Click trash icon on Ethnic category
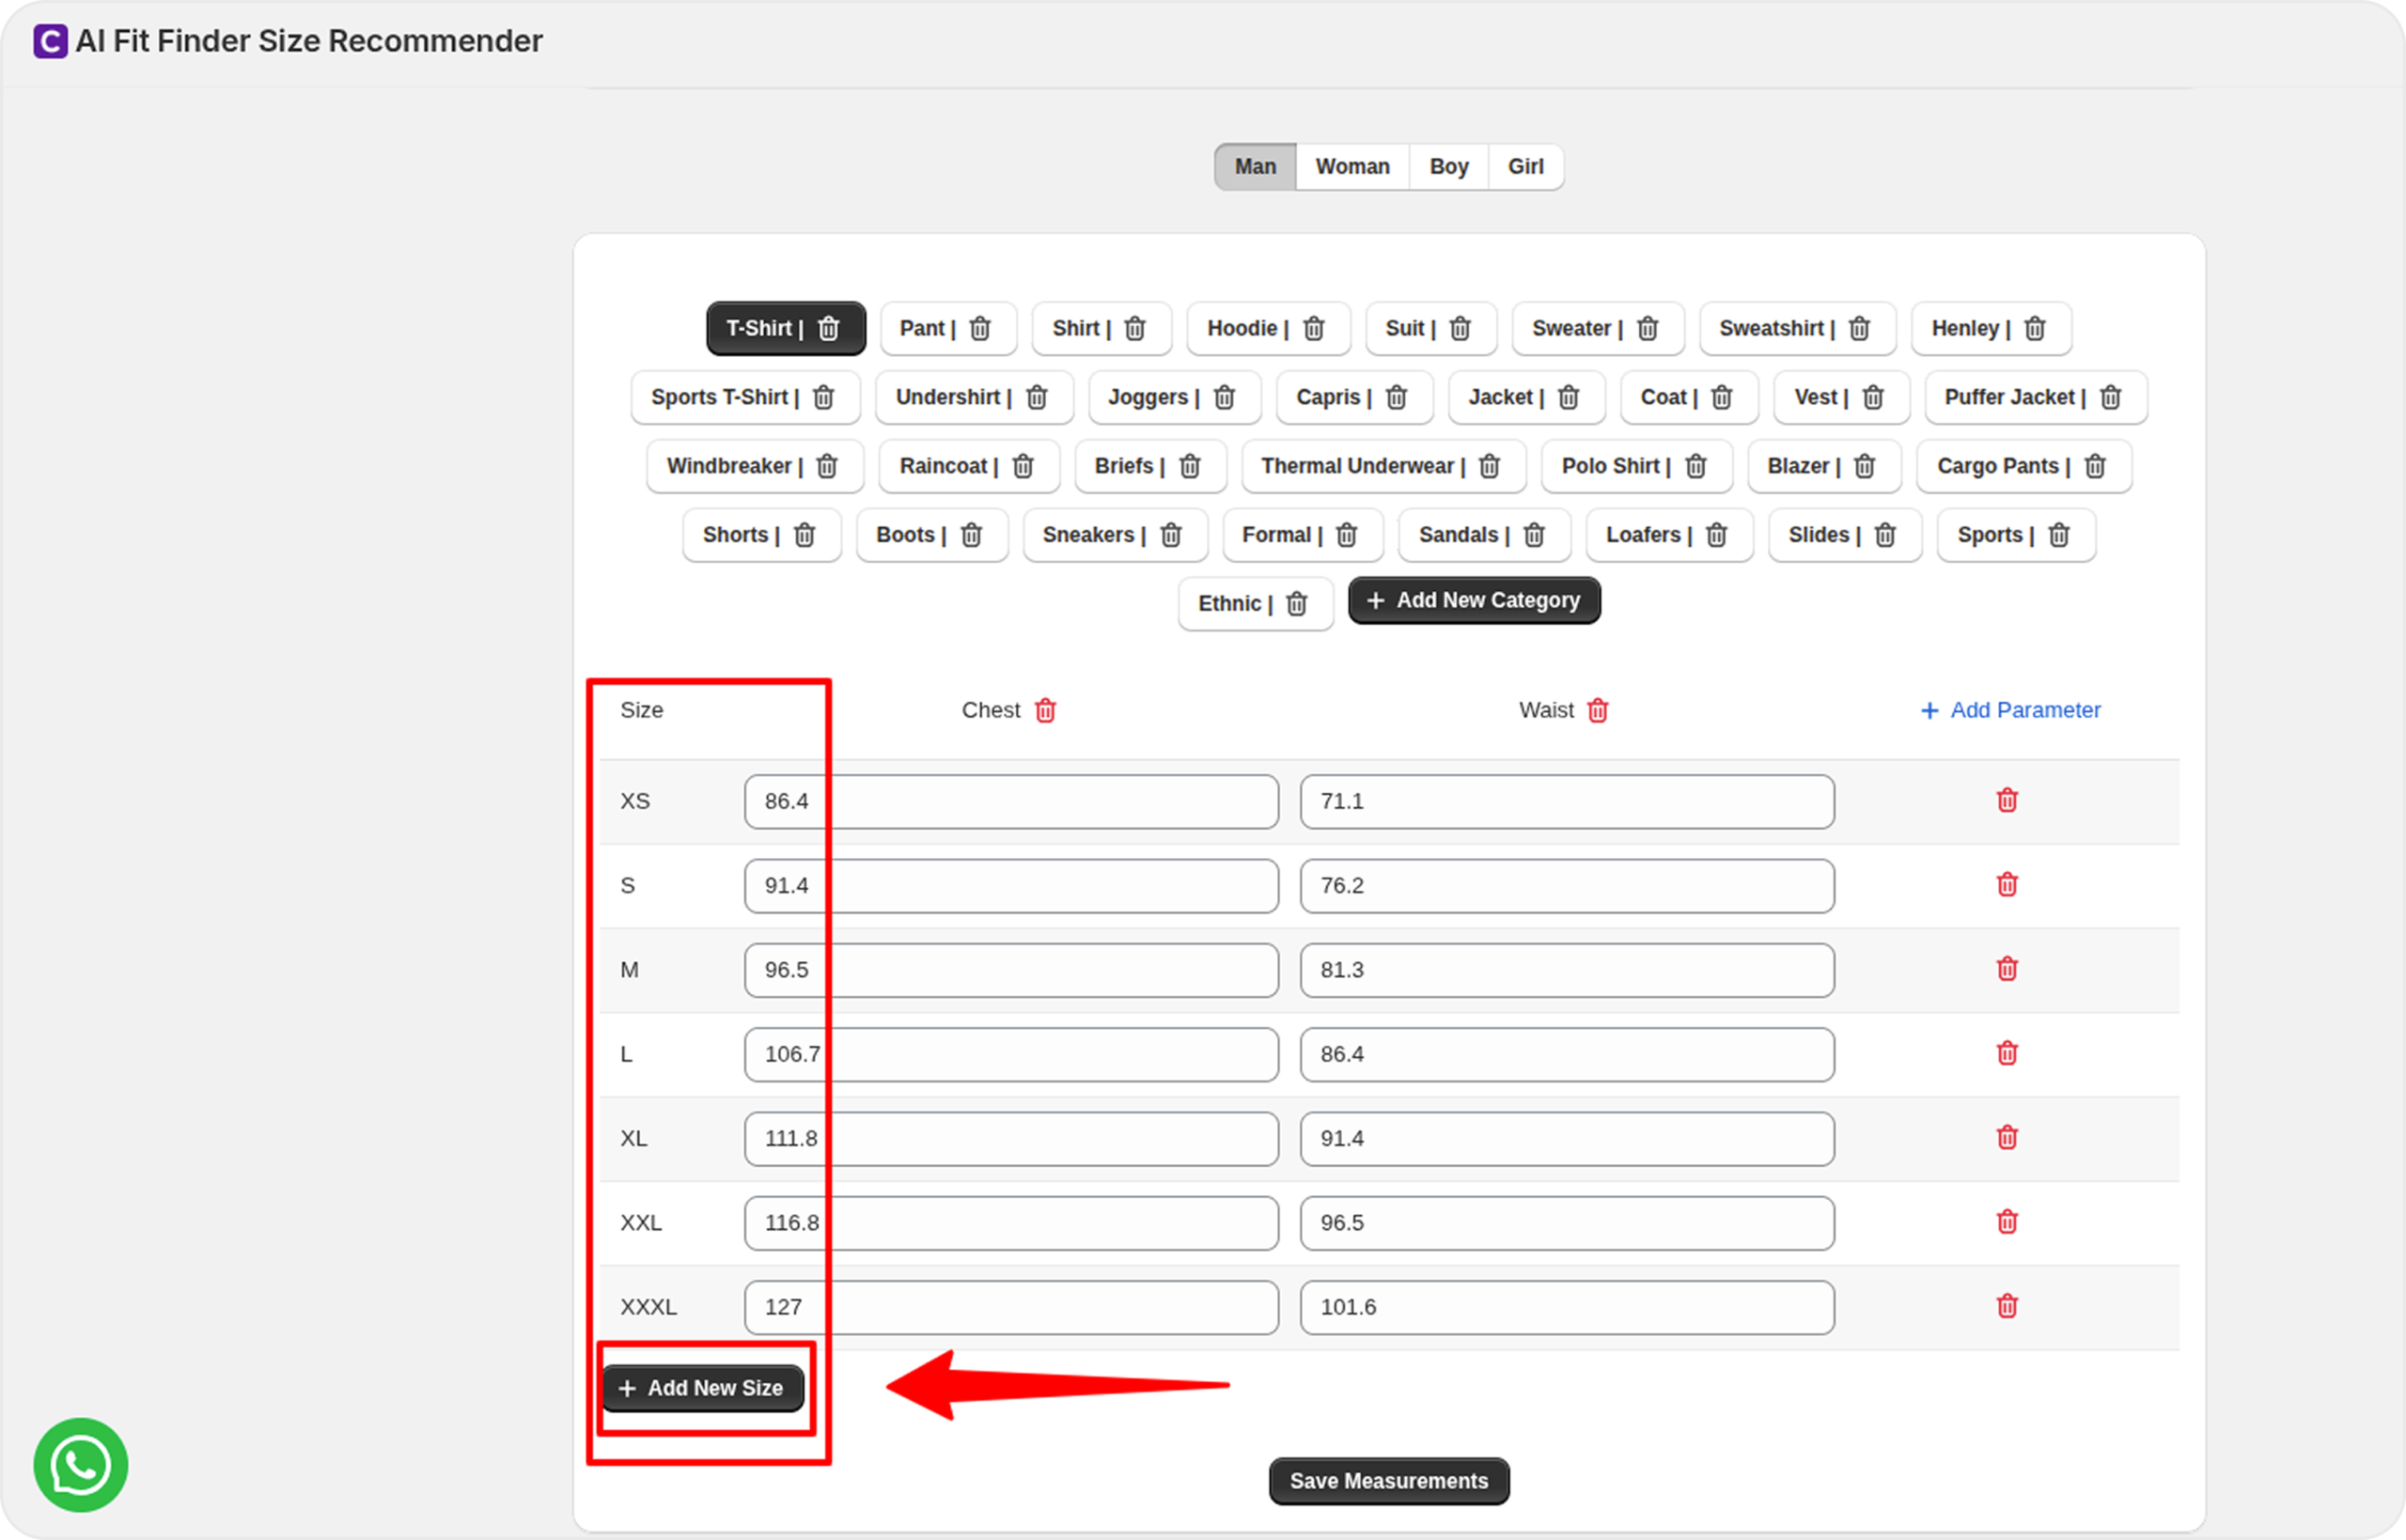2406x1540 pixels. point(1296,604)
